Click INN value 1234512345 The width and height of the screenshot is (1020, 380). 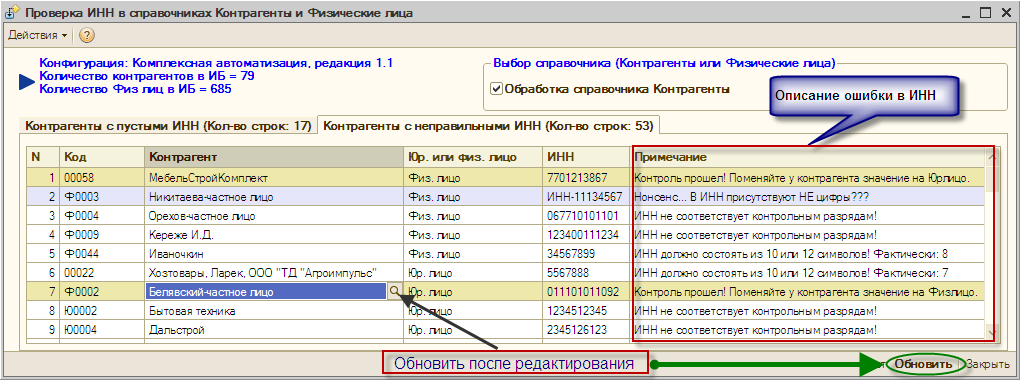(x=586, y=311)
